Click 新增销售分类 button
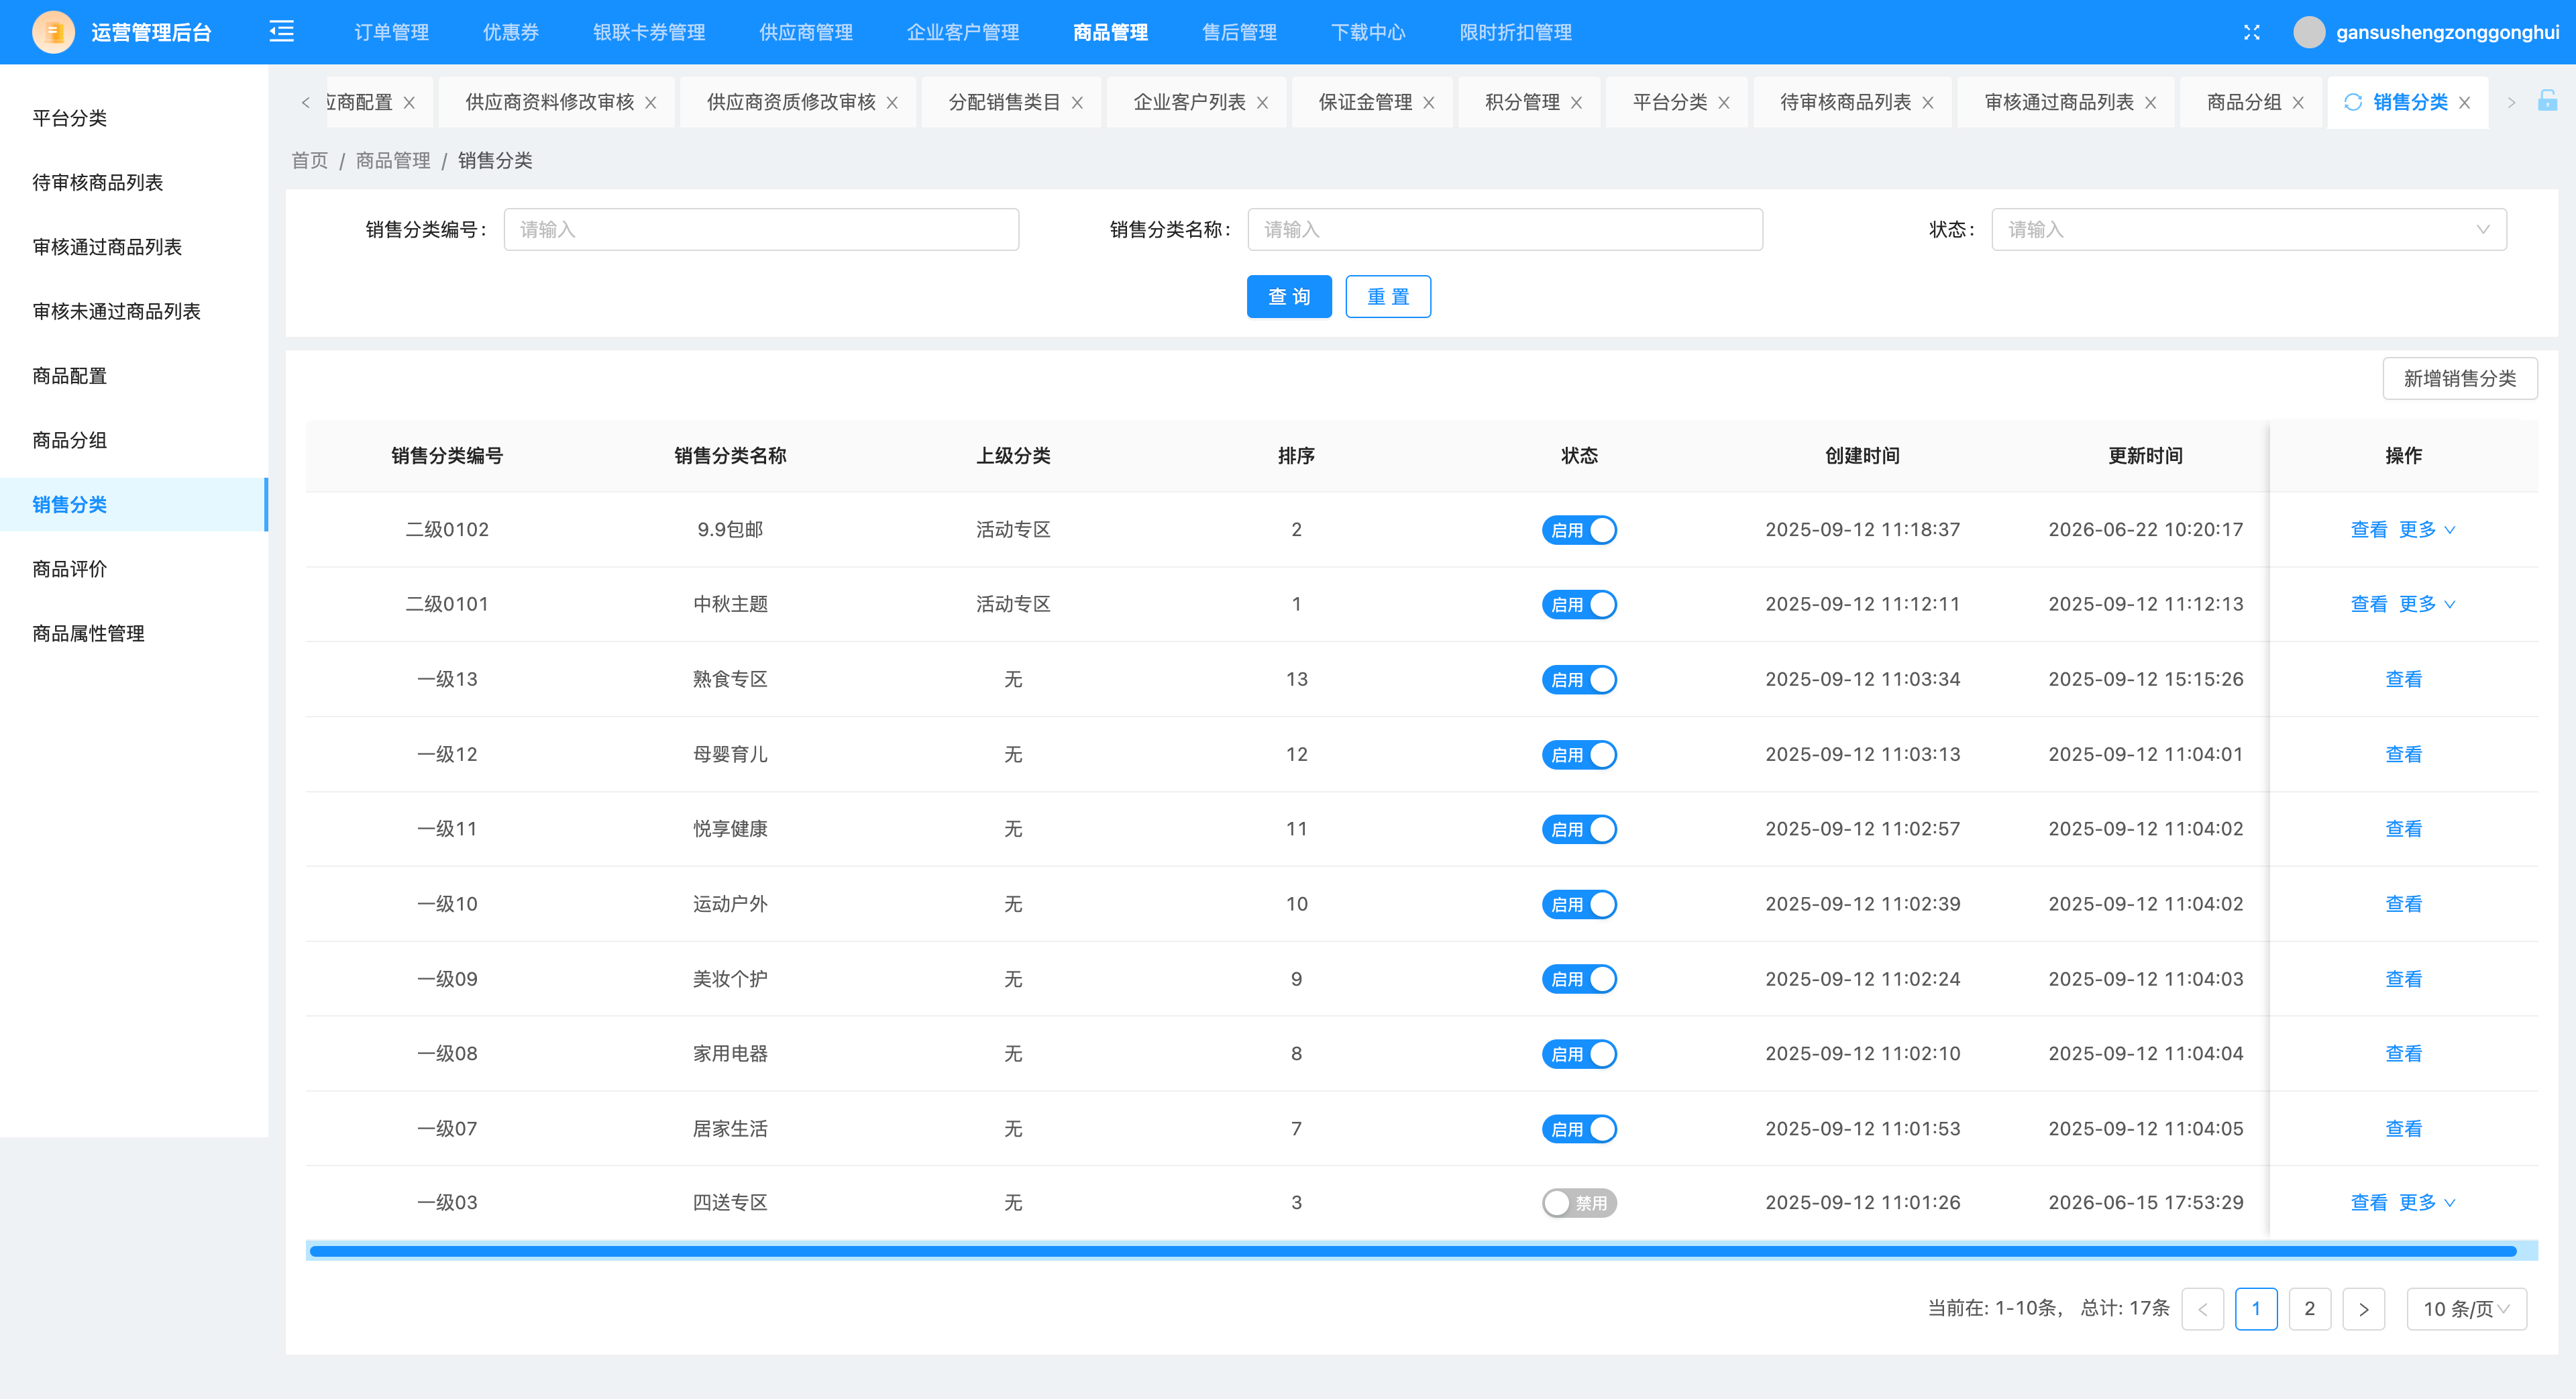Screen dimensions: 2576x1399 [x=2459, y=378]
